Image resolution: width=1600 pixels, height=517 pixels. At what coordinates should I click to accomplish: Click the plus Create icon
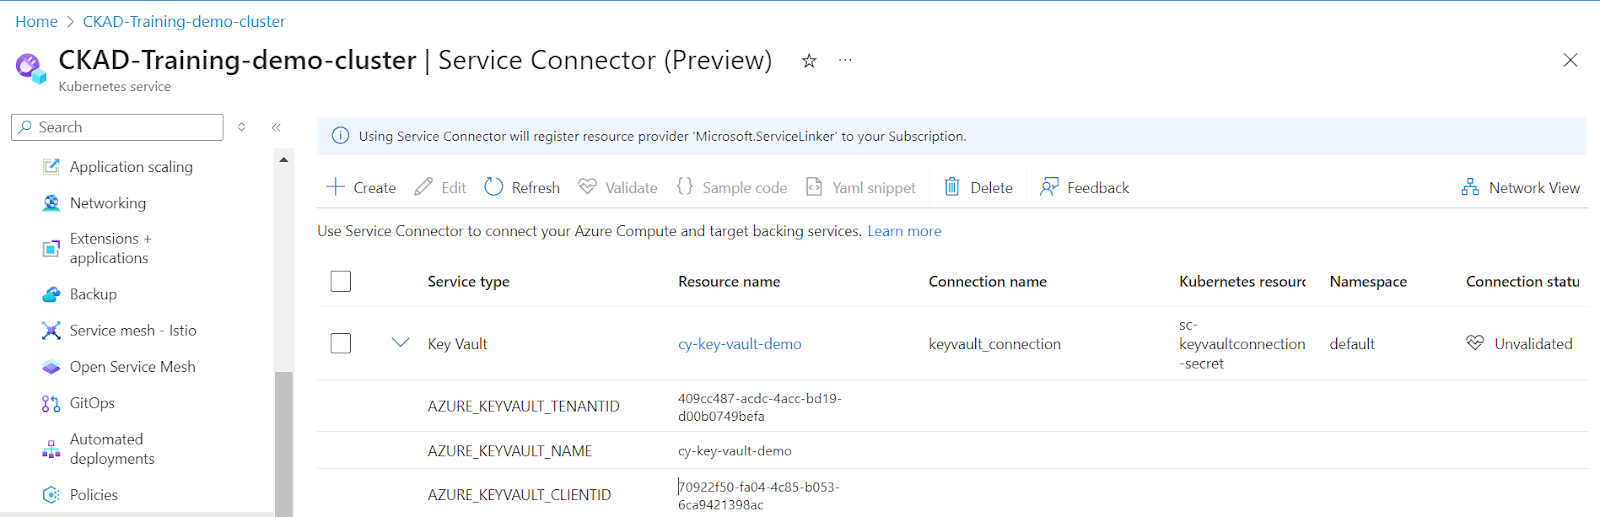[x=336, y=187]
